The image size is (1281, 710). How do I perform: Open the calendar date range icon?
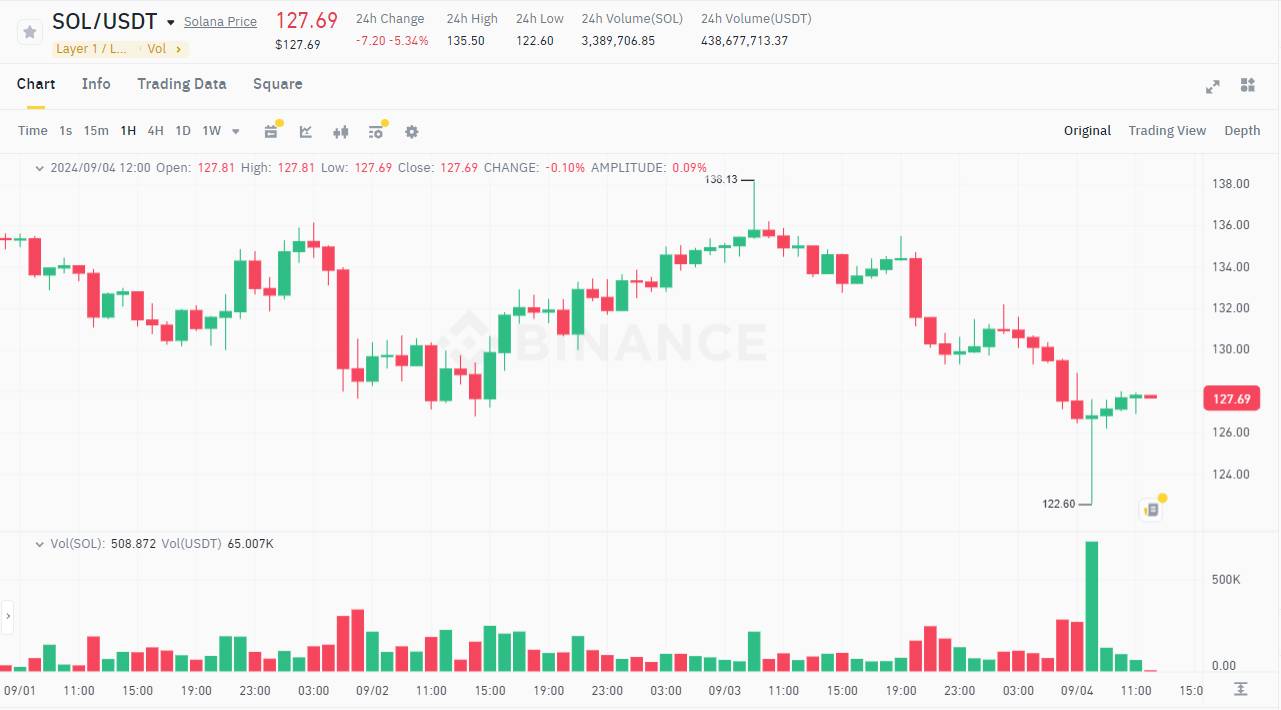(271, 131)
